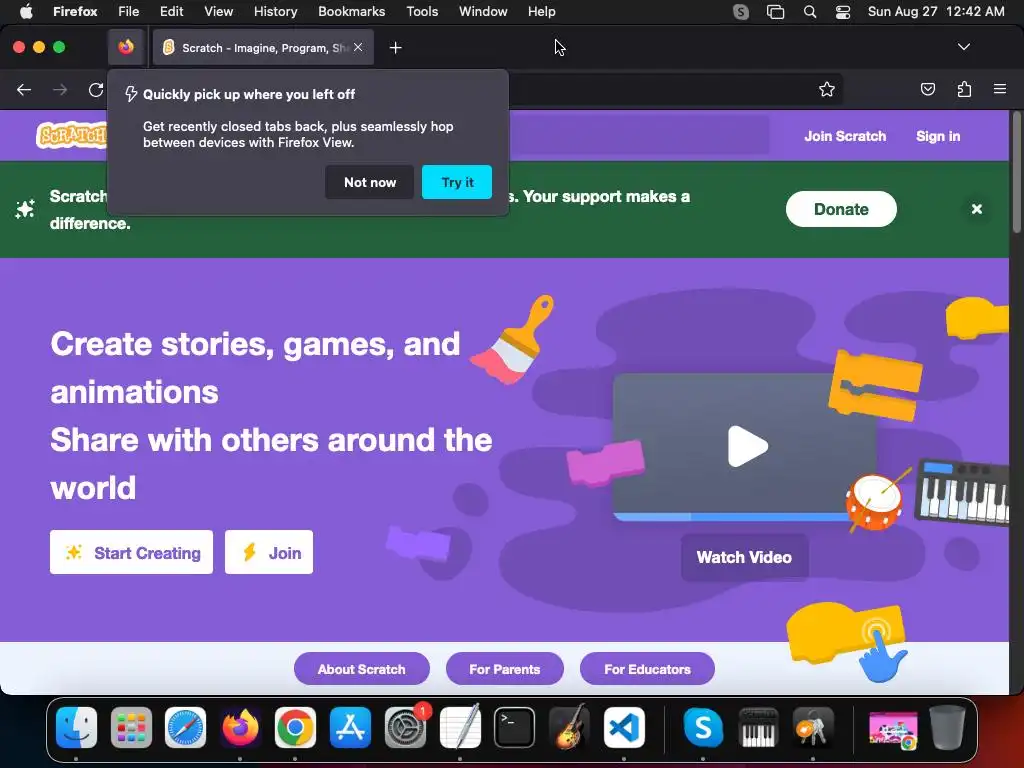
Task: Open the For Educators page
Action: coord(647,669)
